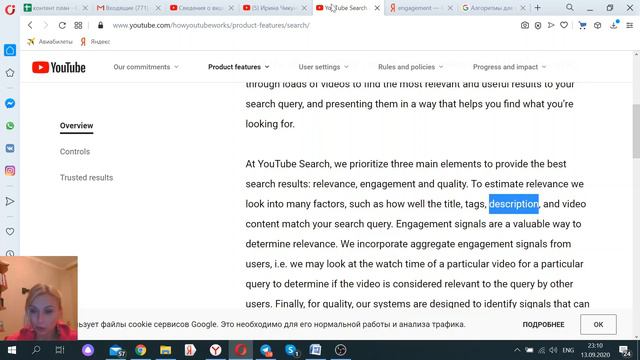Viewport: 640px width, 360px height.
Task: Open a new browser tab
Action: [538, 7]
